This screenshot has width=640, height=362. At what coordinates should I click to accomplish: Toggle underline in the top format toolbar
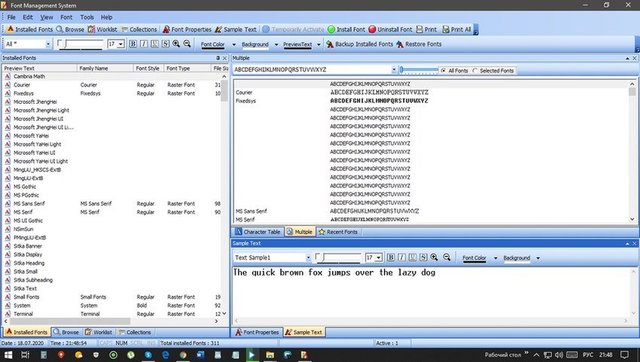click(x=155, y=44)
